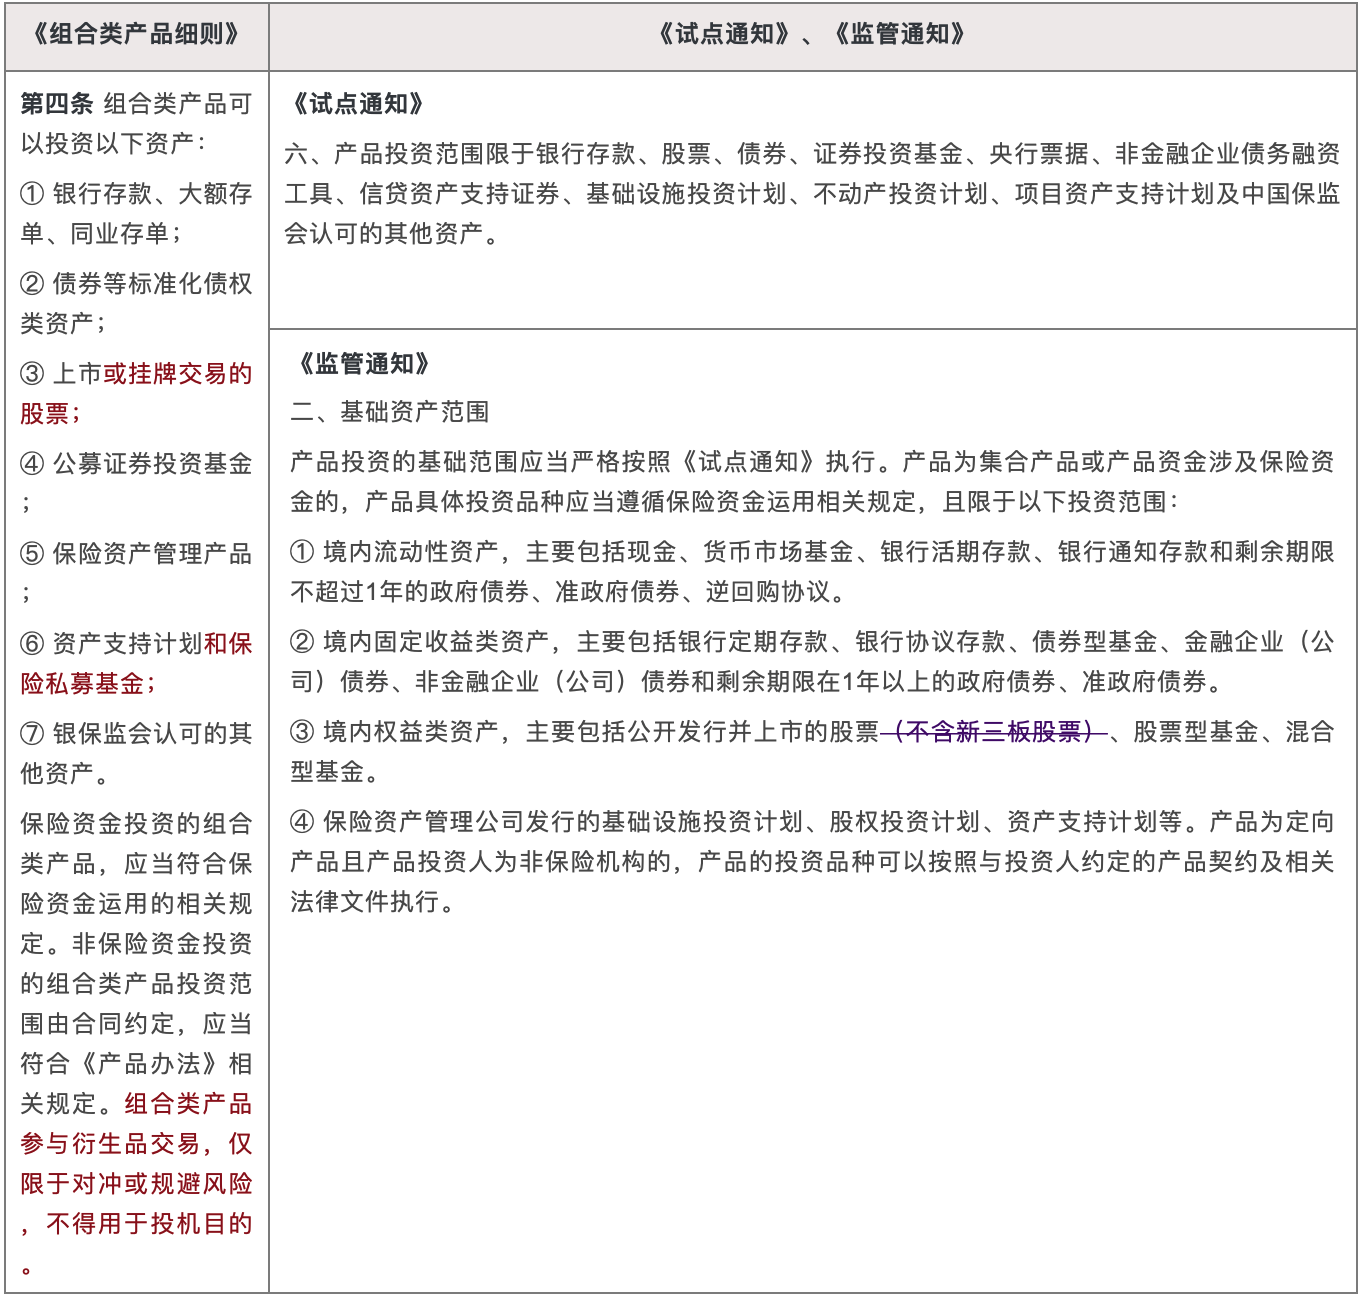Click red text 和保险私募基金
This screenshot has height=1298, width=1362.
pyautogui.click(x=136, y=664)
